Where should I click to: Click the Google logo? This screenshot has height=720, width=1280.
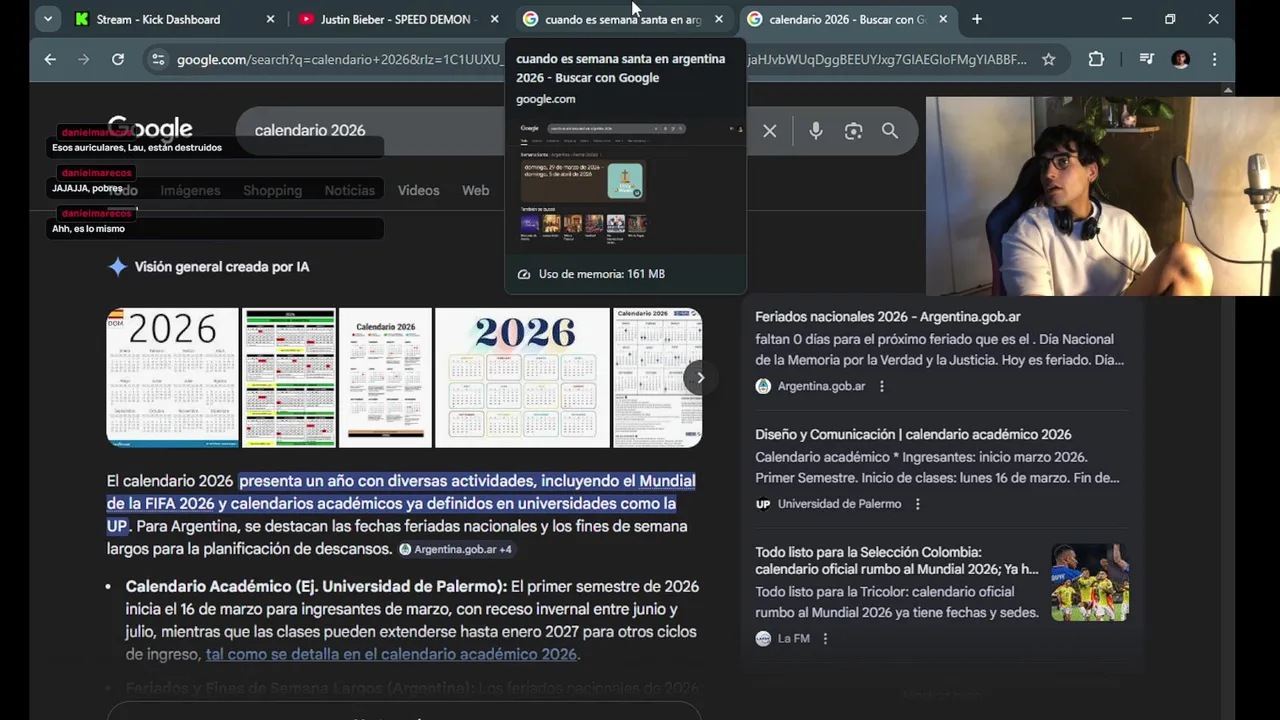pos(150,130)
